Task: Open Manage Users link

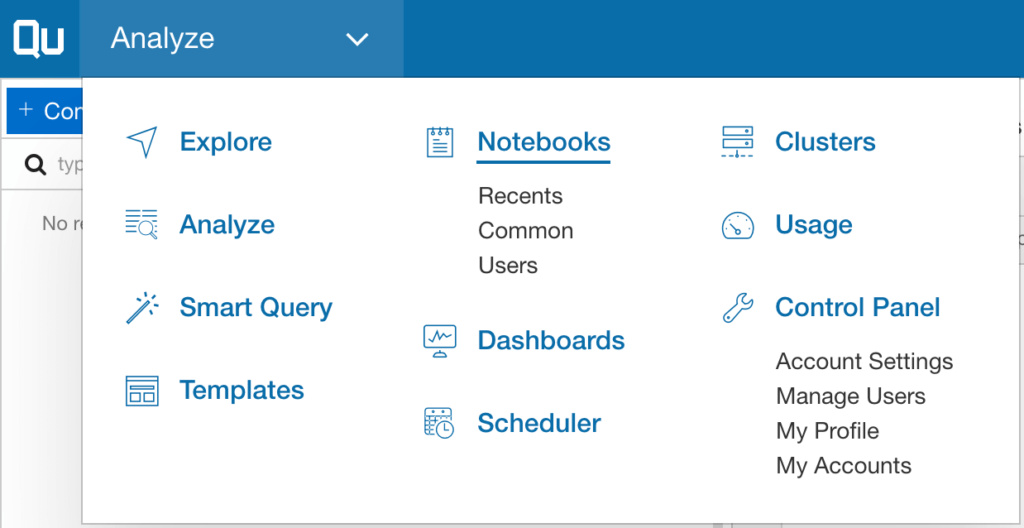Action: point(850,396)
